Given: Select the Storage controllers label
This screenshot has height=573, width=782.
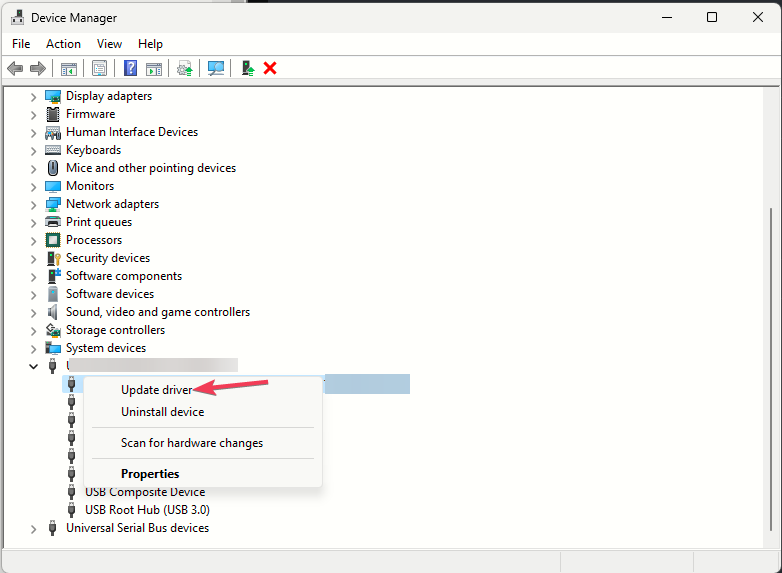Looking at the screenshot, I should 115,330.
